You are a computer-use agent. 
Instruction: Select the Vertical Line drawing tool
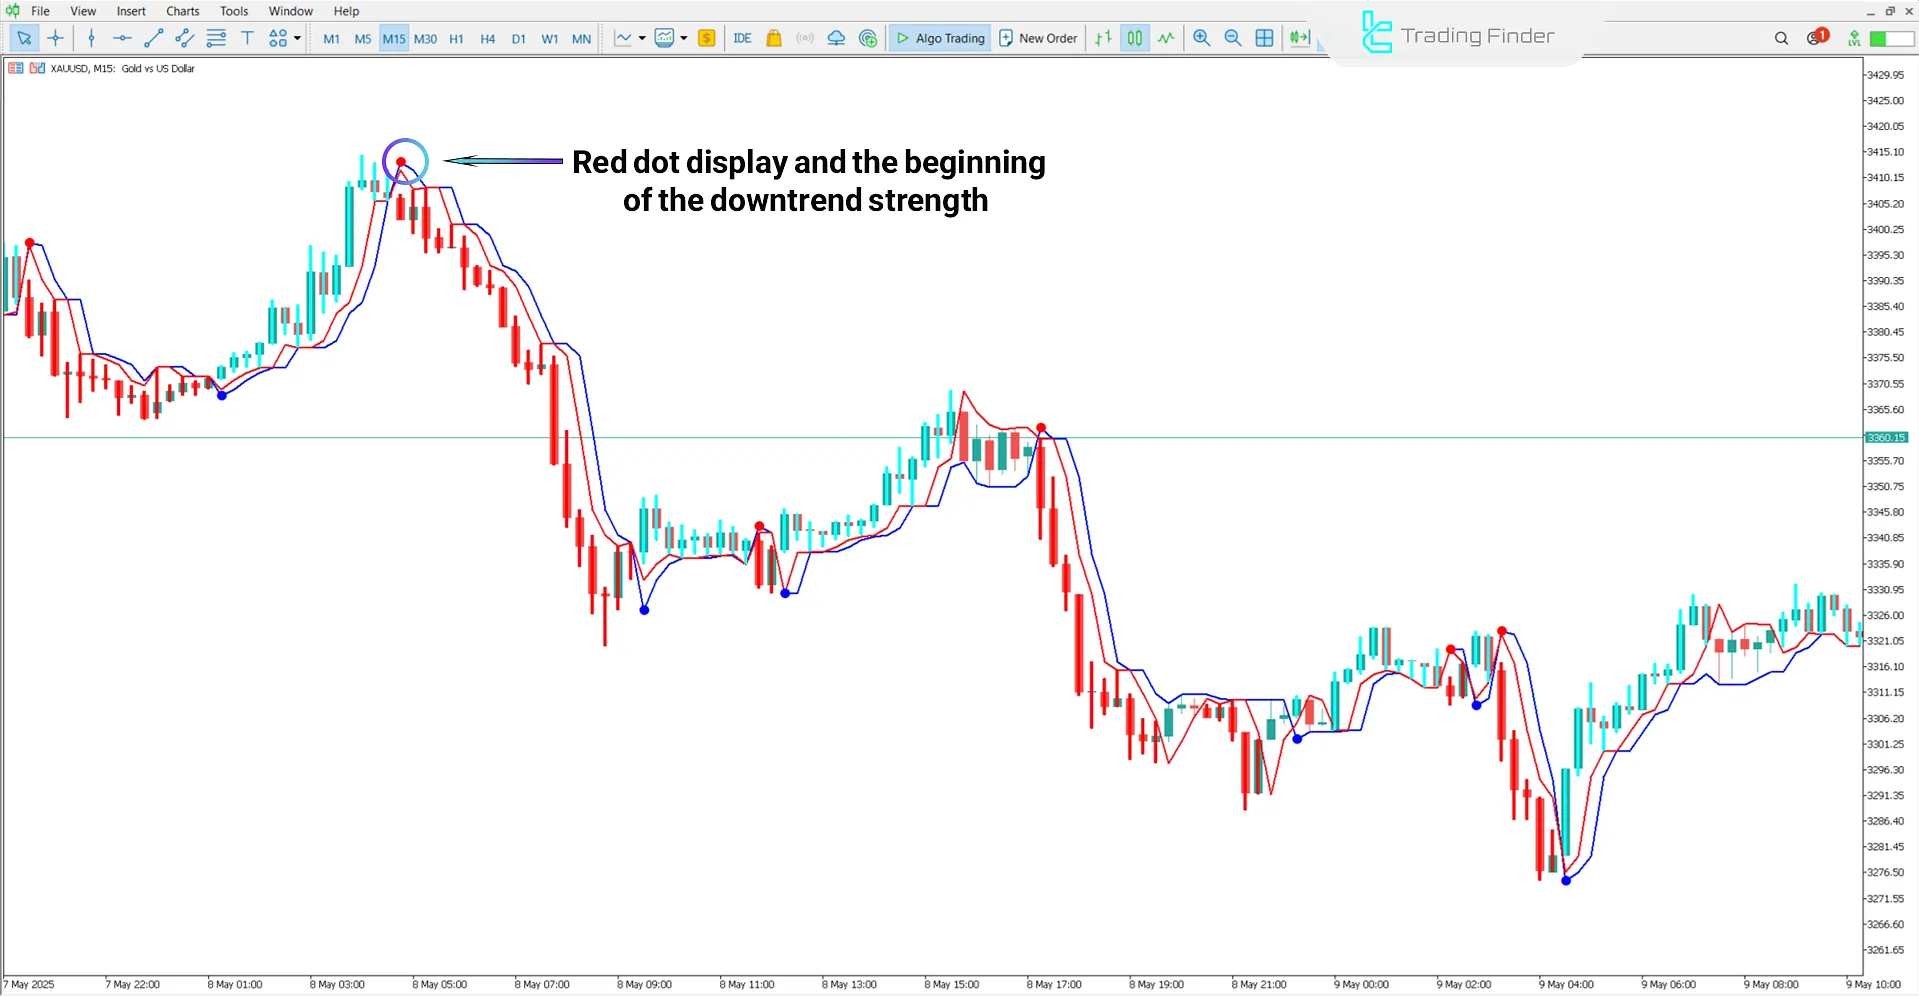point(91,38)
